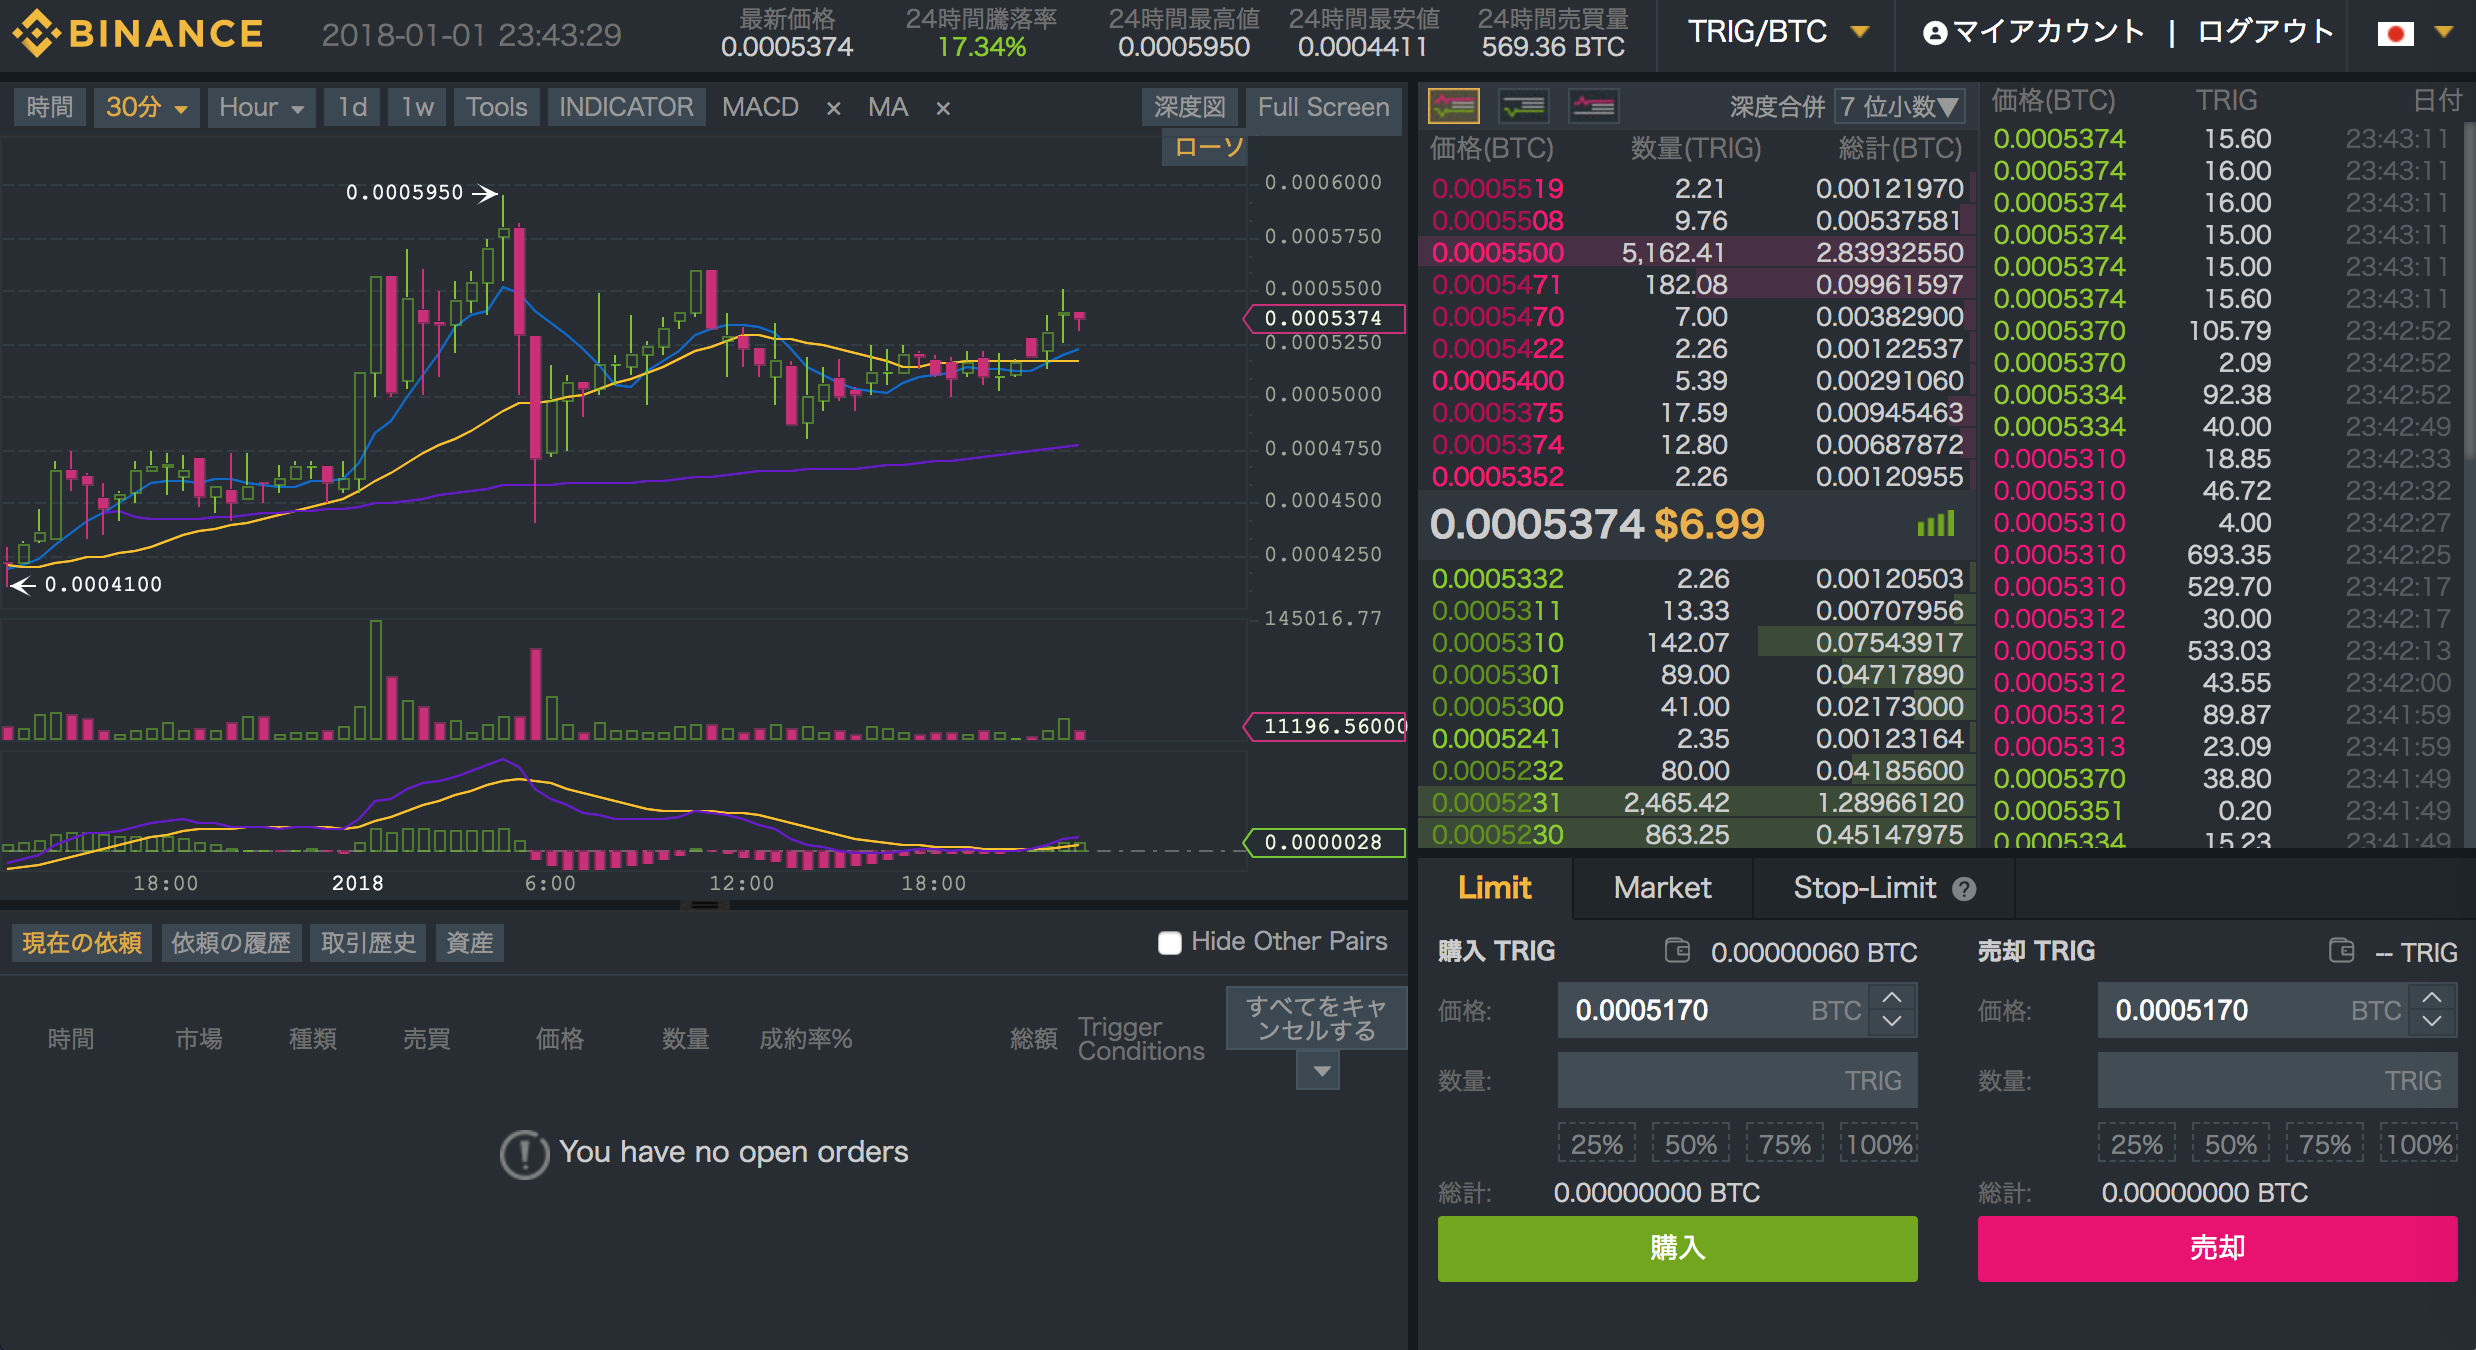Open the 7 位小数 depth decimals dropdown

click(1899, 106)
